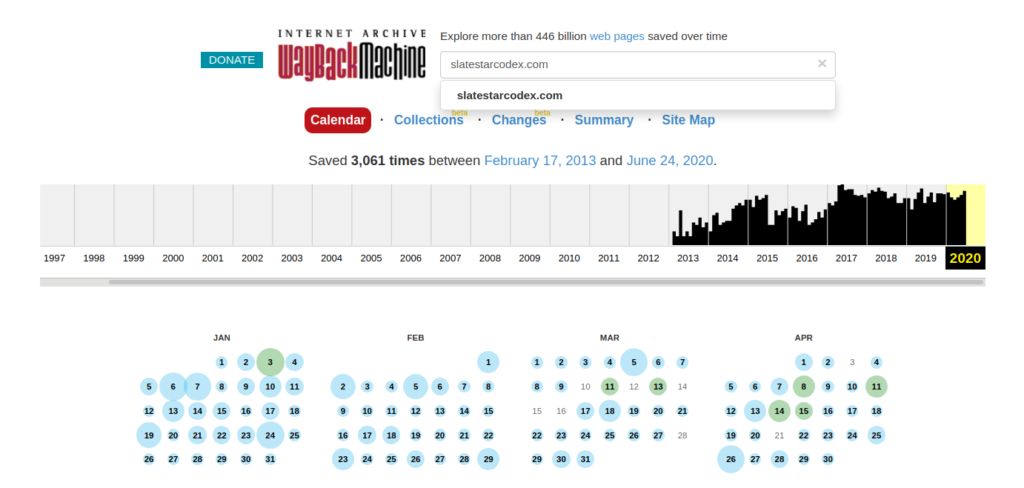This screenshot has width=1024, height=488.
Task: Open January 19 snapshot
Action: click(x=149, y=435)
